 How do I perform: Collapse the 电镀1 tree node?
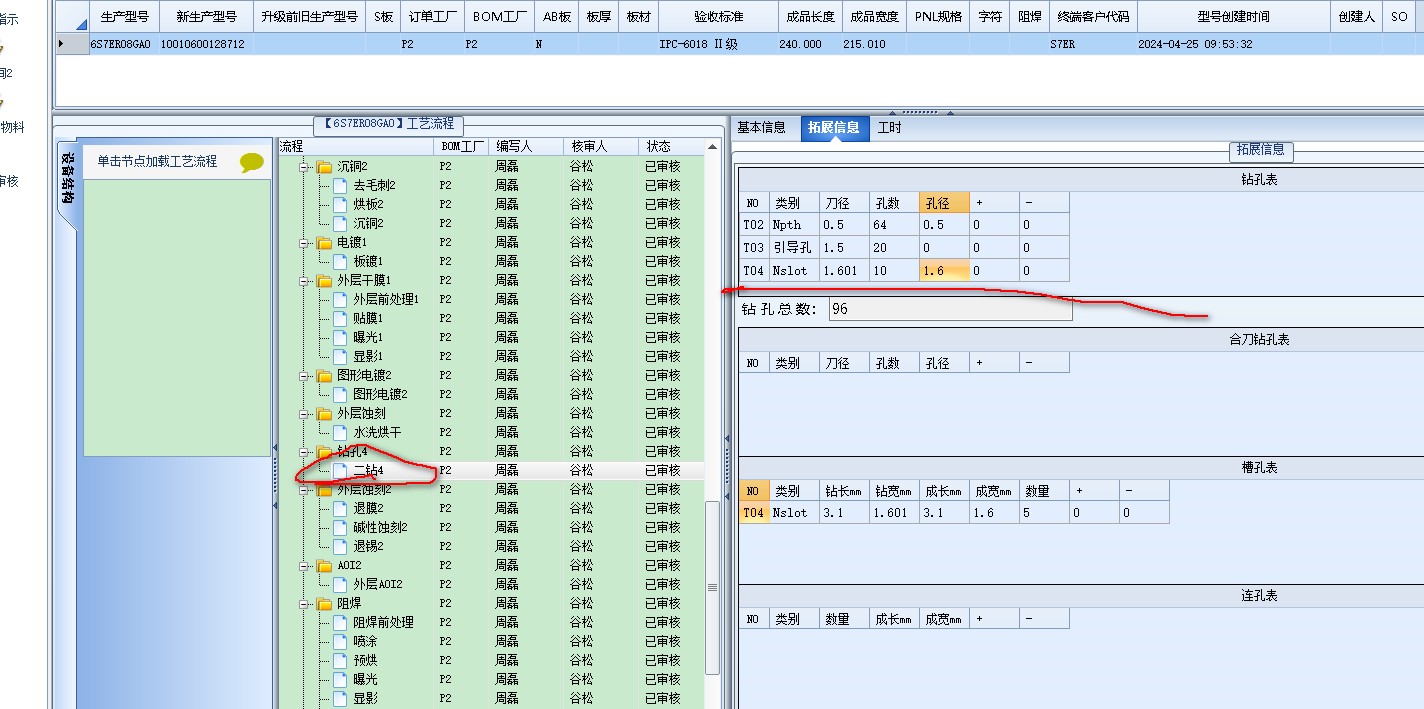[x=305, y=243]
